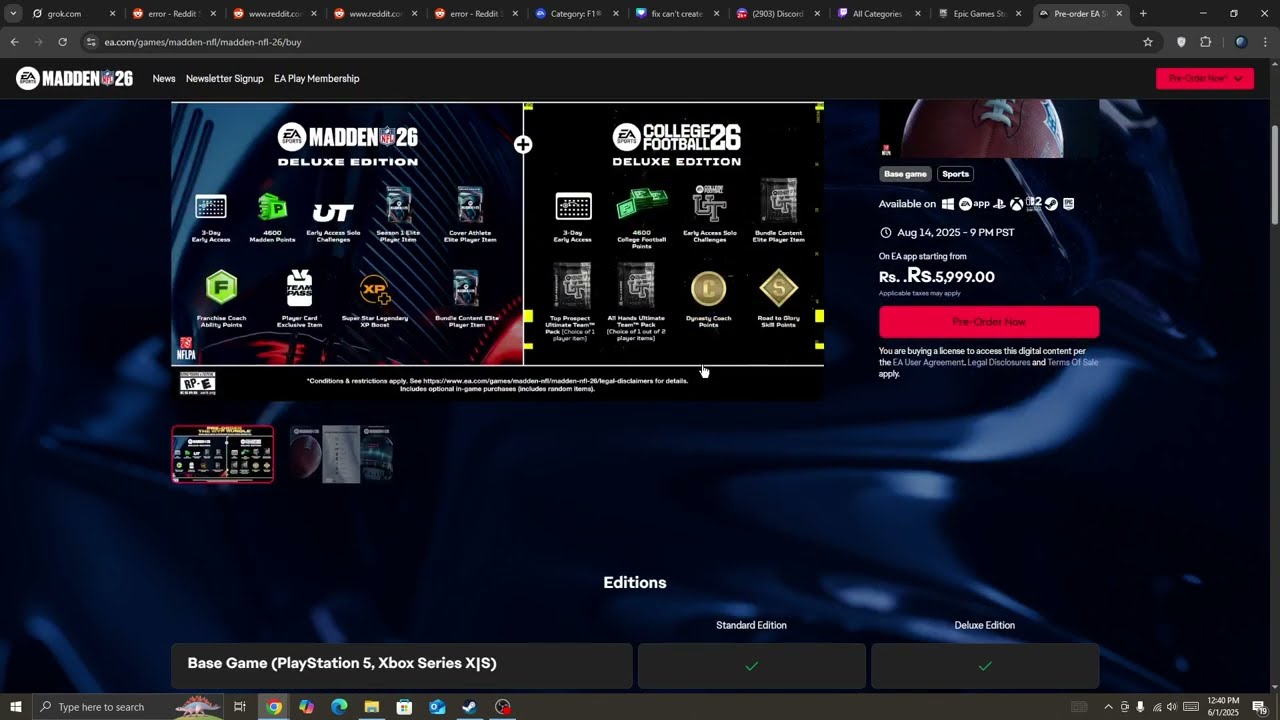Open the Terms Of Sale link

1073,362
